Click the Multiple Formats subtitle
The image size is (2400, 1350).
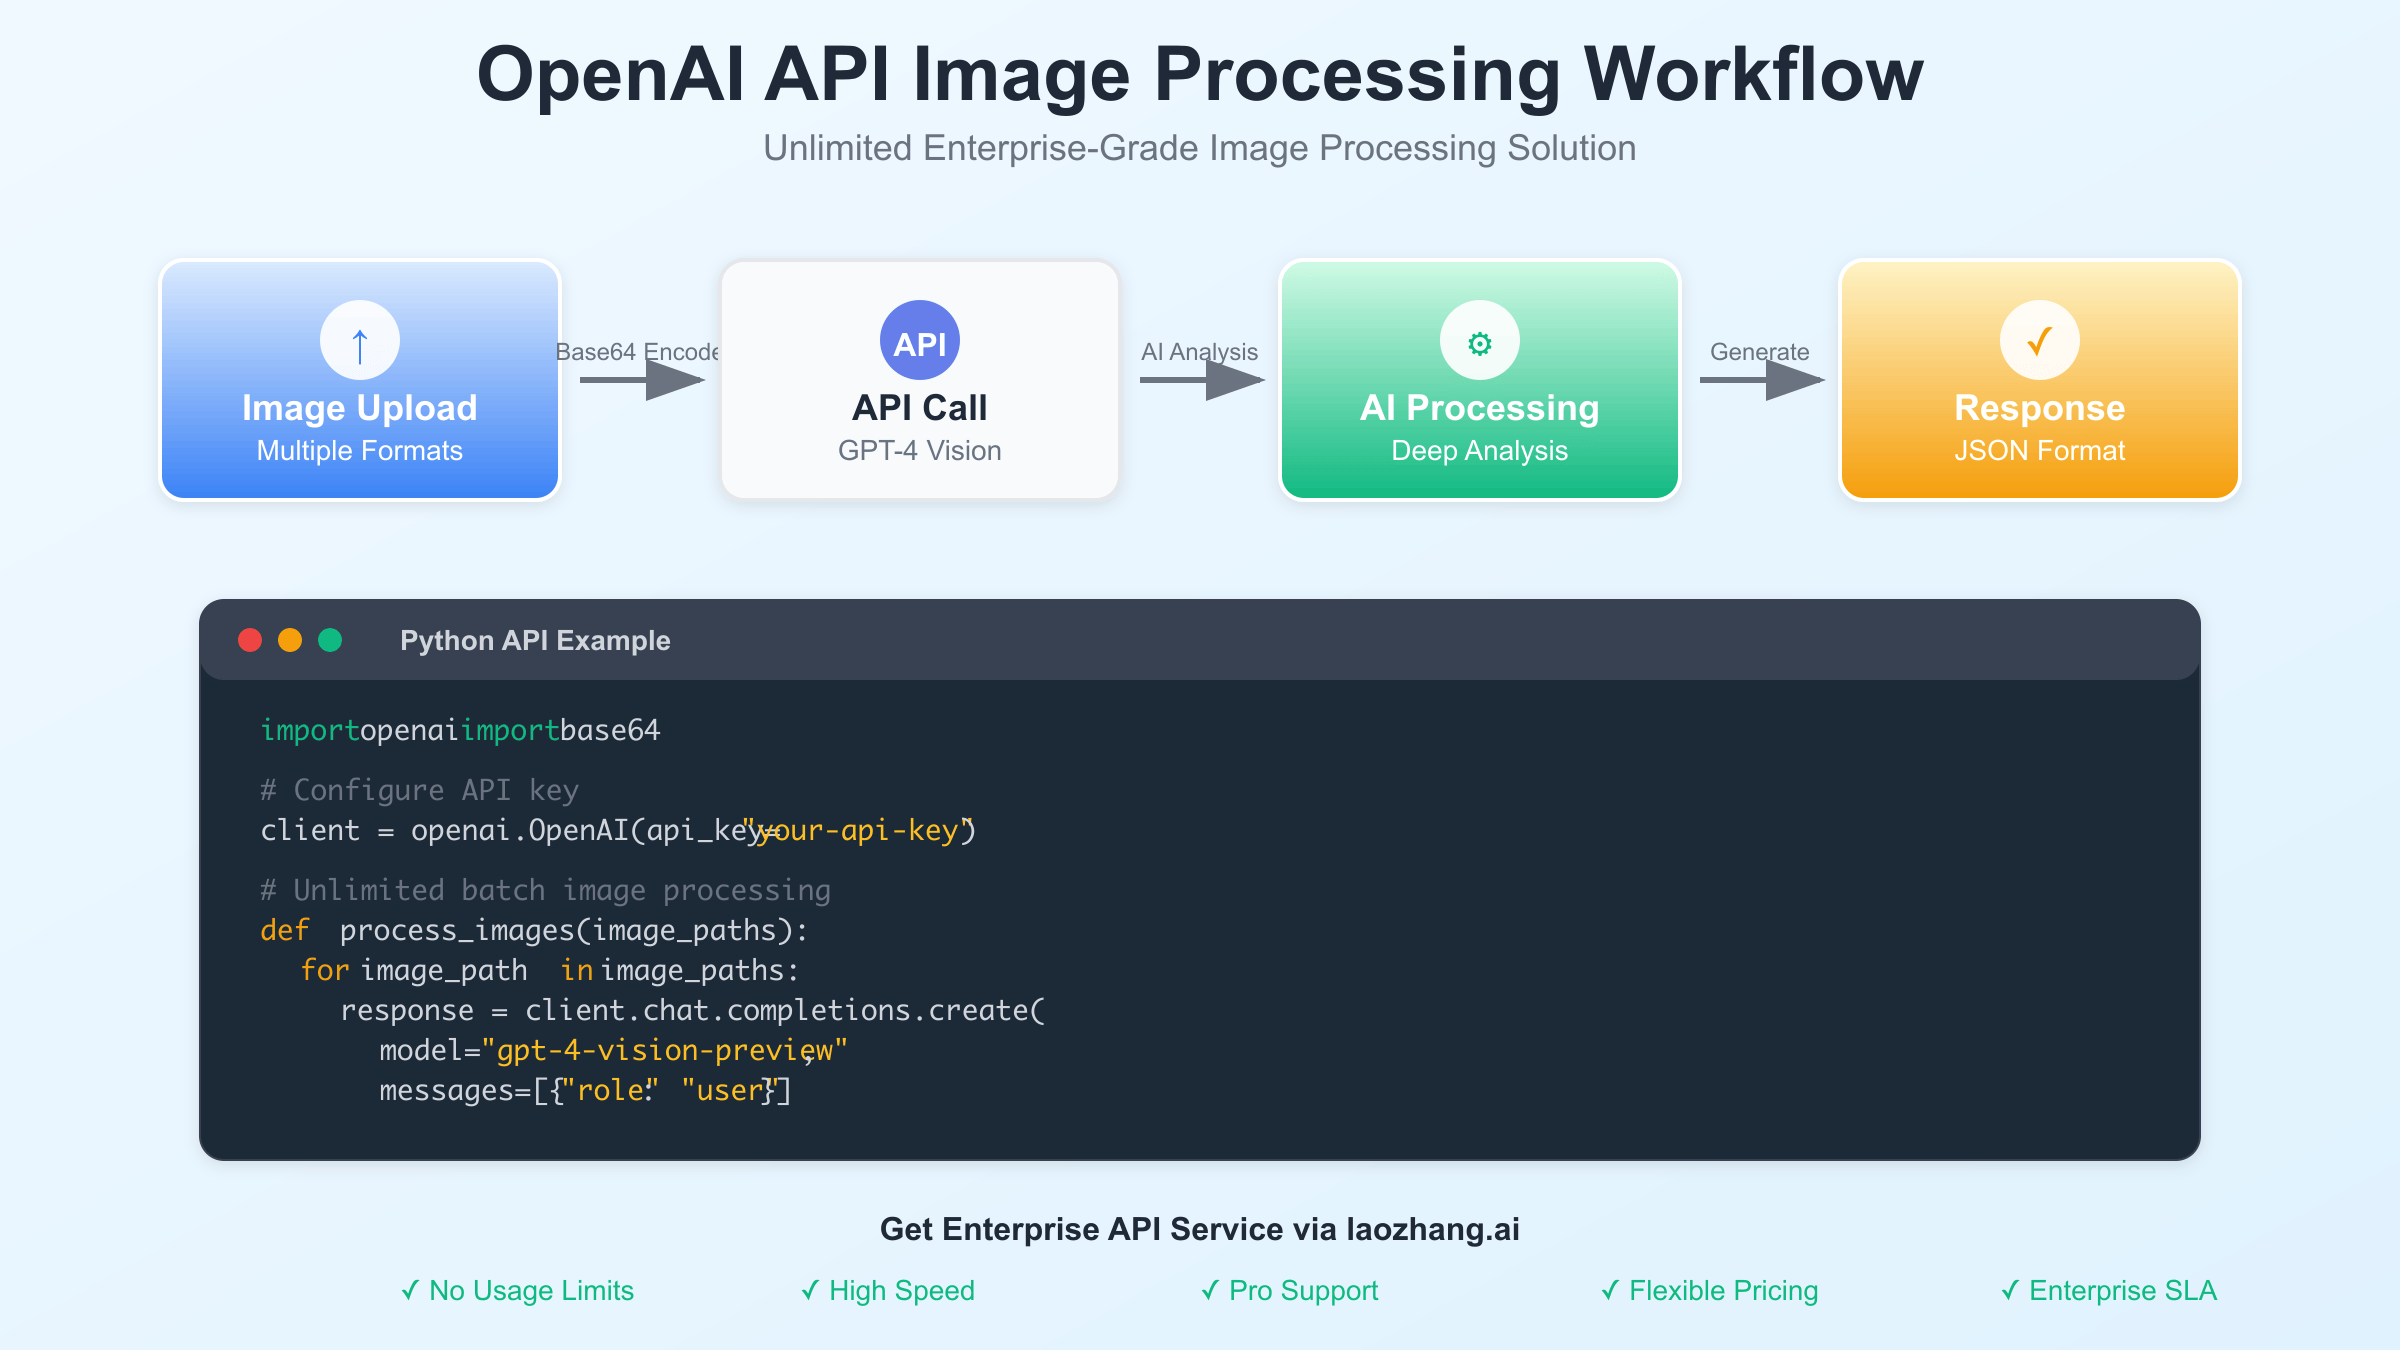[x=360, y=451]
